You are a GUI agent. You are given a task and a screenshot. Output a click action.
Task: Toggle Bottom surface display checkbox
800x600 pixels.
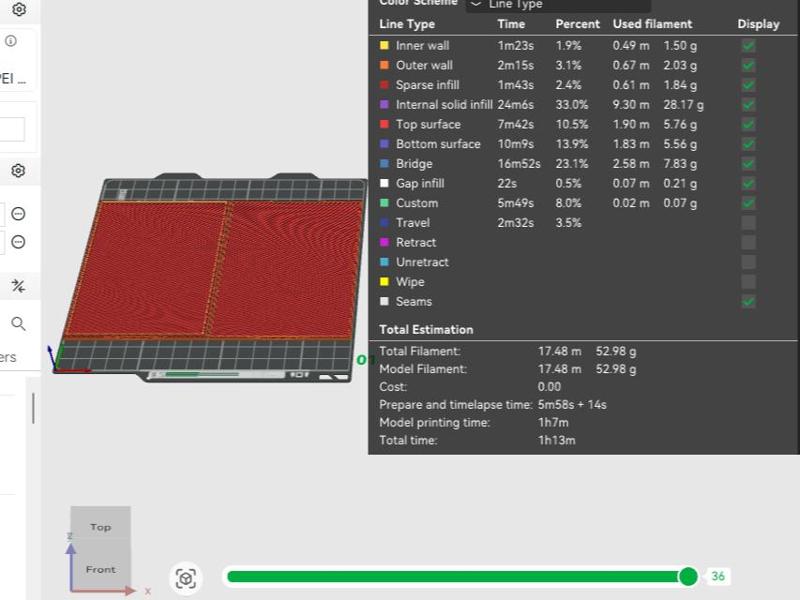point(748,144)
